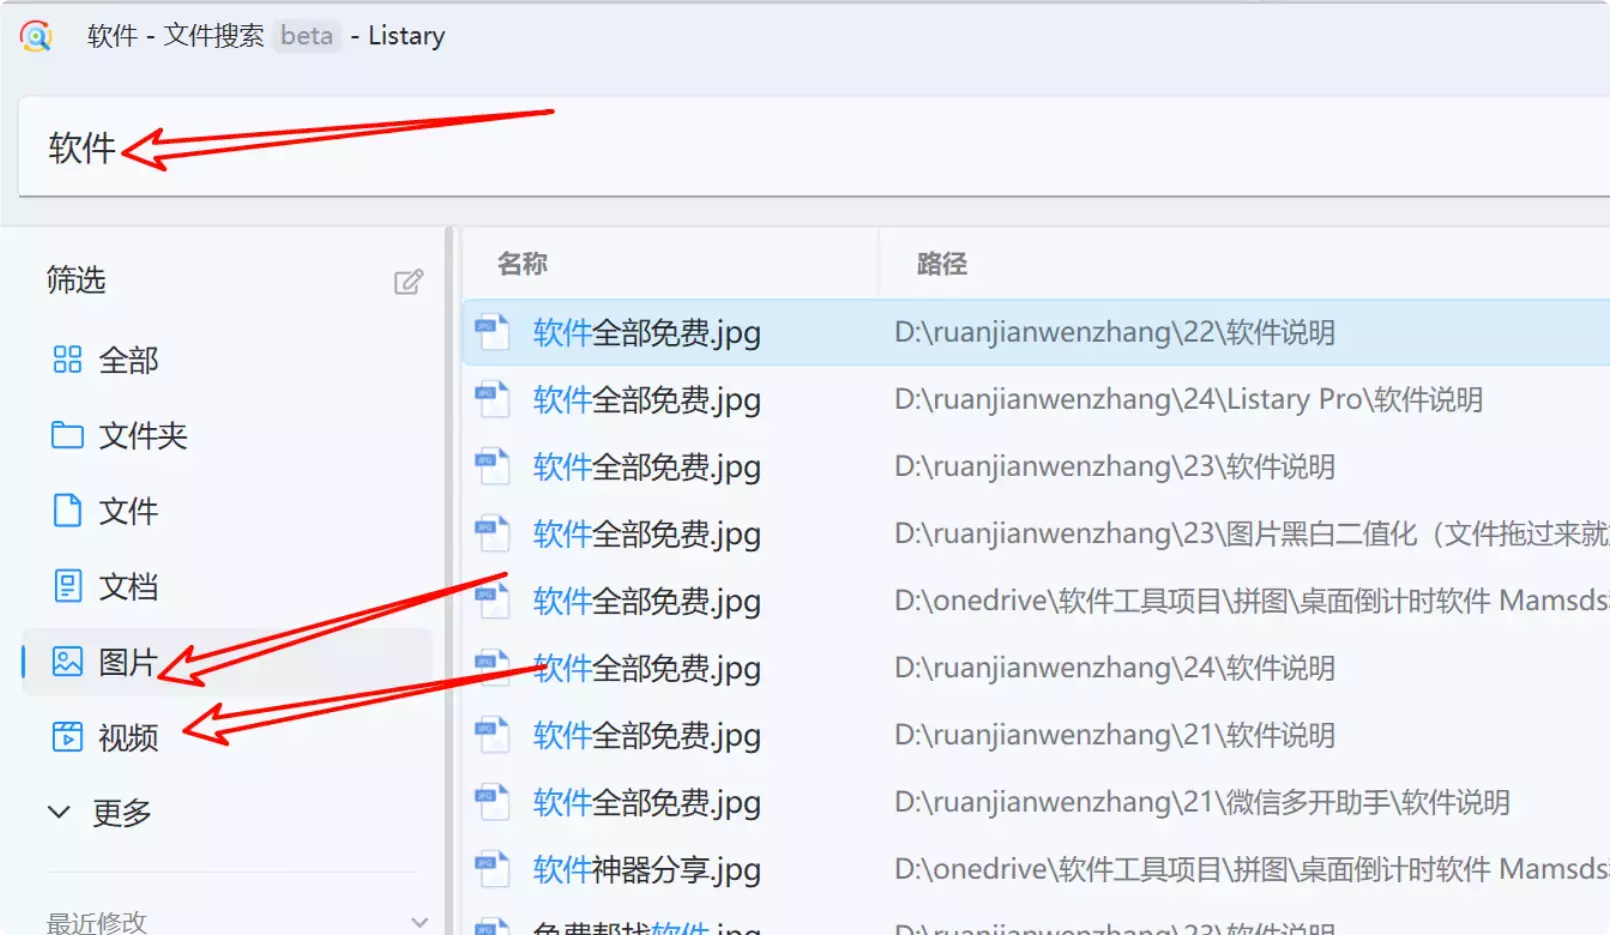The width and height of the screenshot is (1610, 935).
Task: Click the beta badge in the title bar
Action: 306,36
